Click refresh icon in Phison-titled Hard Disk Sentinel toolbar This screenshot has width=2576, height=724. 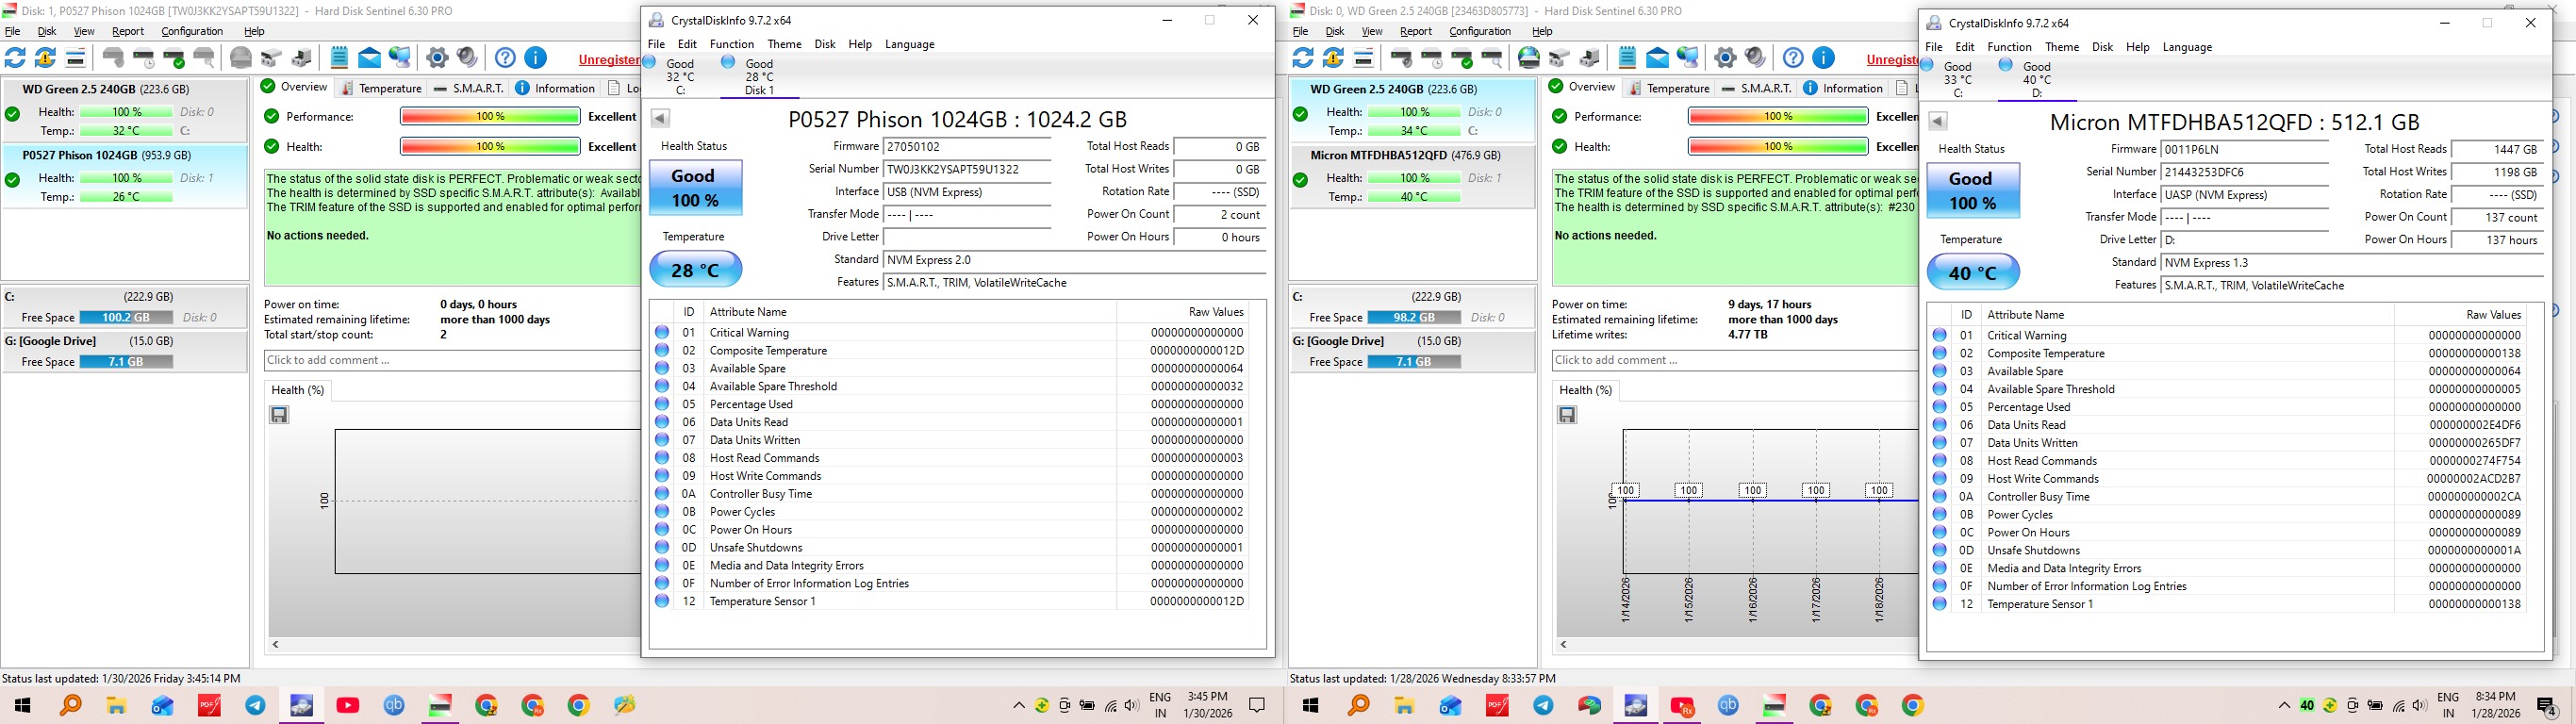(x=15, y=58)
